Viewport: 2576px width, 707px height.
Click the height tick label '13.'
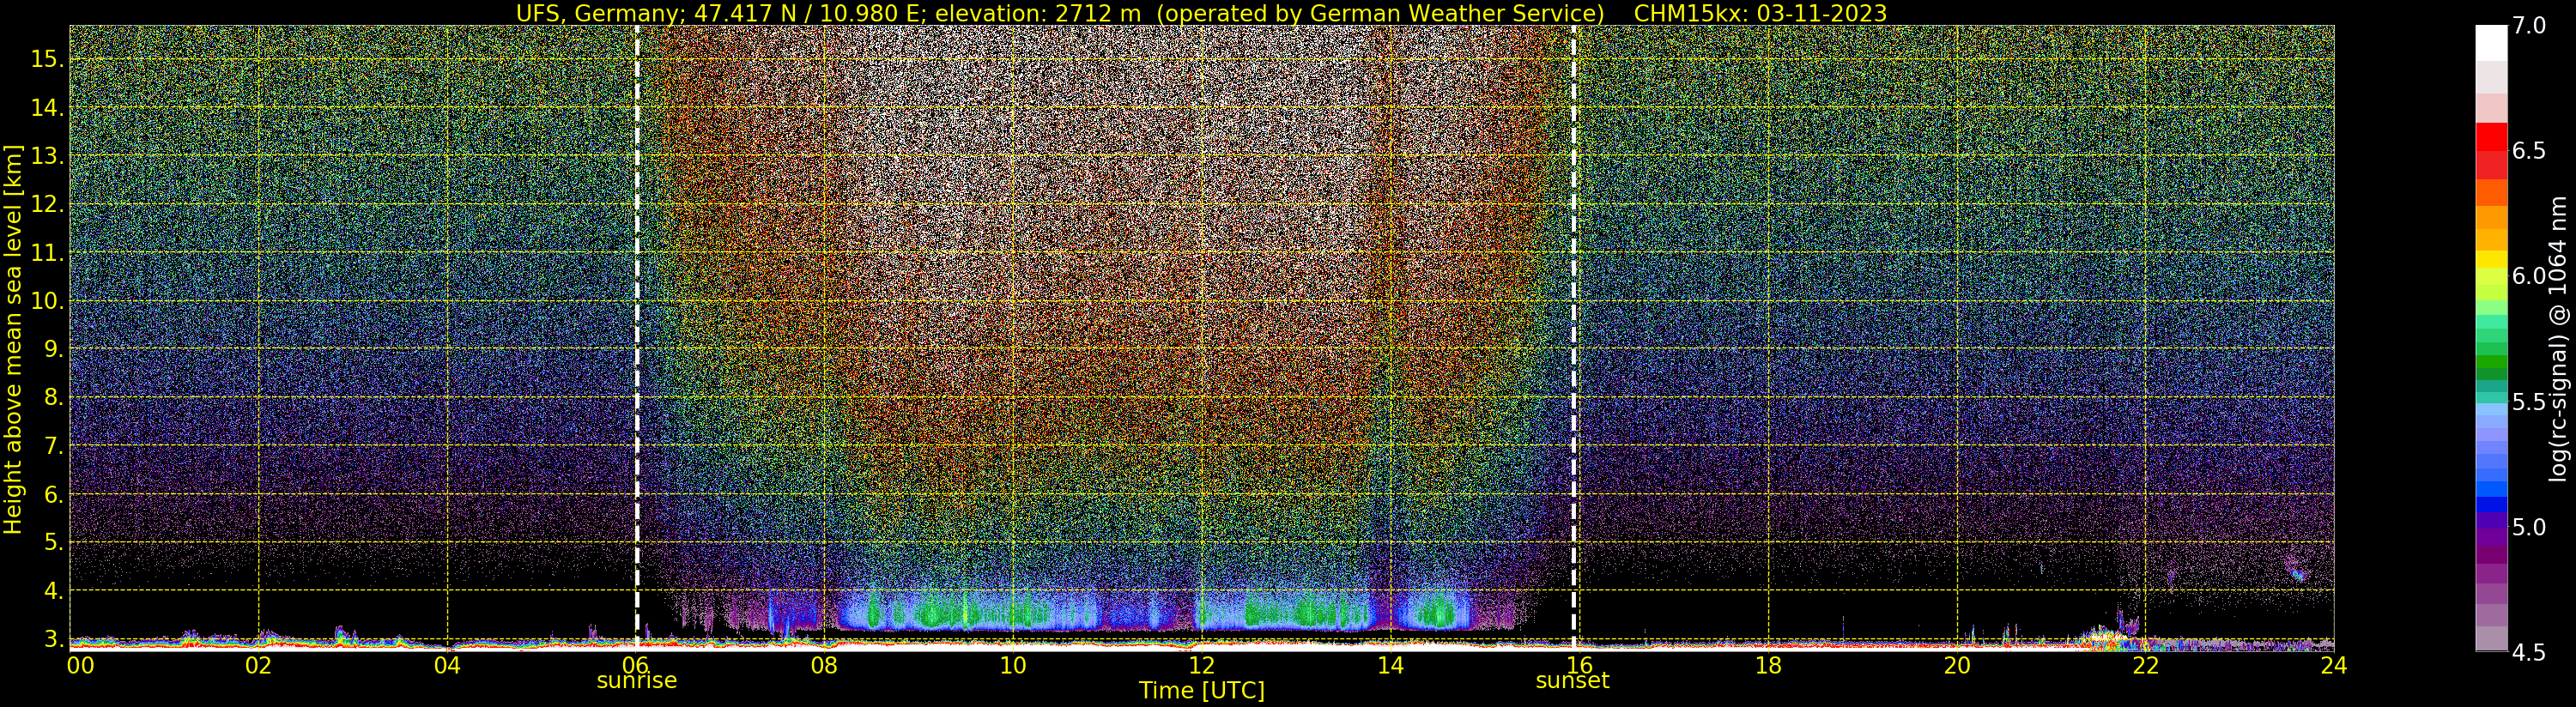click(47, 156)
